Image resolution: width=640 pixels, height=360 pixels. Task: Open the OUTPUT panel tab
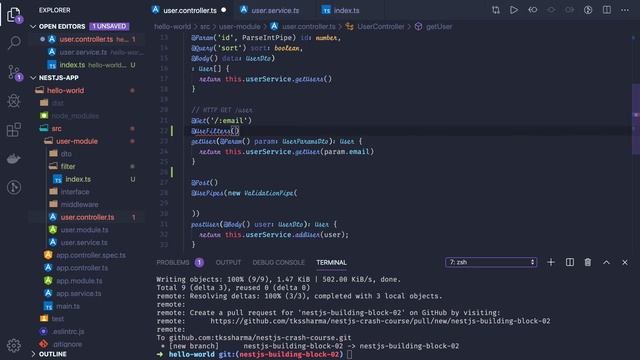click(228, 262)
